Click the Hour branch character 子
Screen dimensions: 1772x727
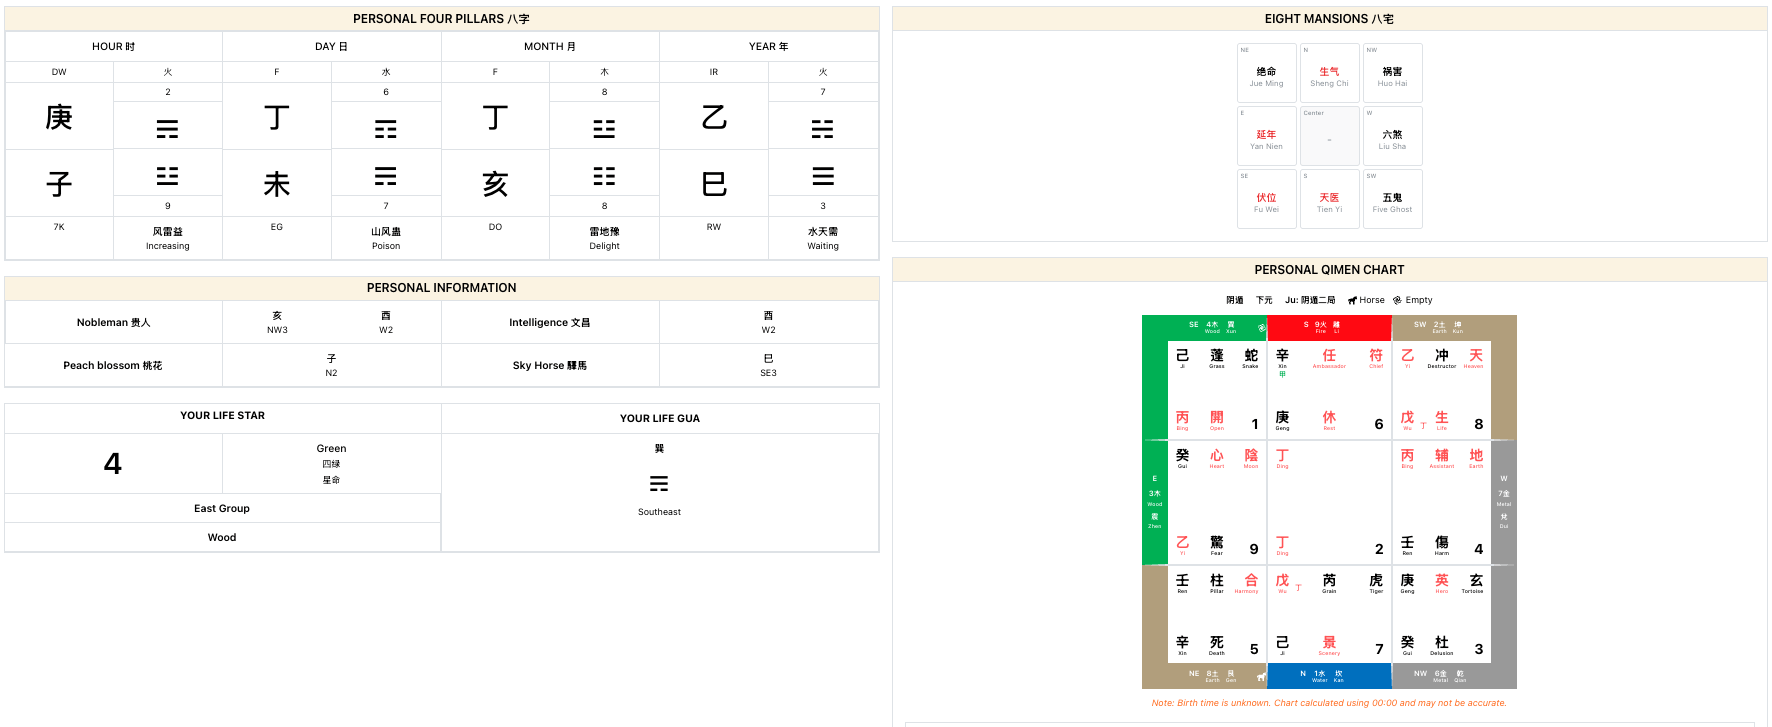[59, 184]
